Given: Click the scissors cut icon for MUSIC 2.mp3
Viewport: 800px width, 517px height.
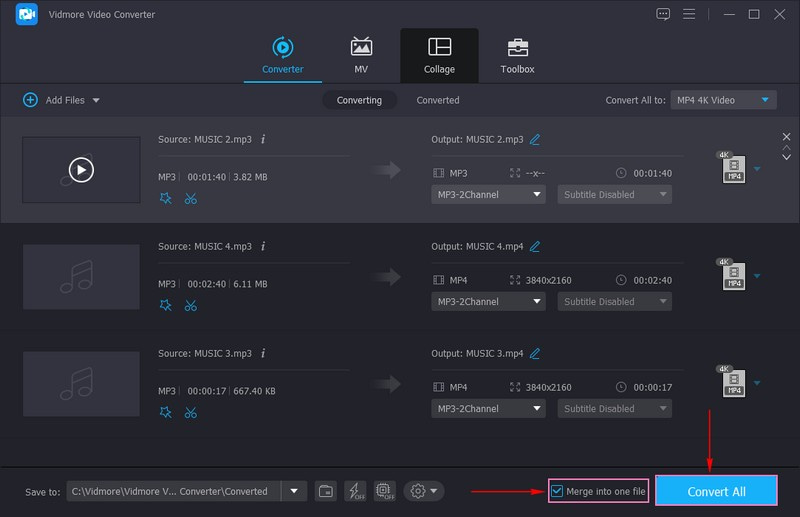Looking at the screenshot, I should pyautogui.click(x=190, y=198).
